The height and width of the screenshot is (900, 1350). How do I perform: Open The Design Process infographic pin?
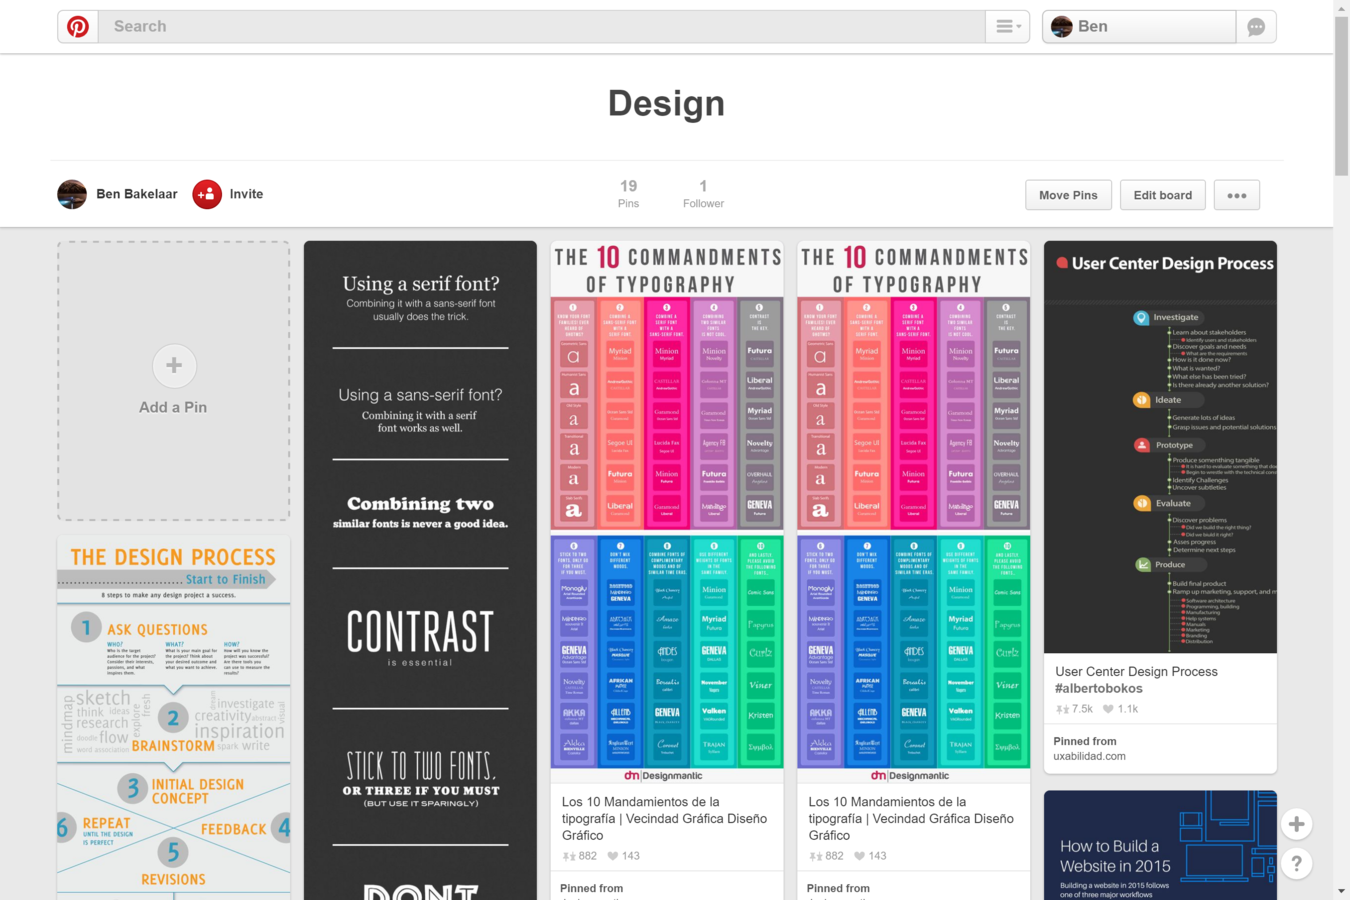point(174,718)
